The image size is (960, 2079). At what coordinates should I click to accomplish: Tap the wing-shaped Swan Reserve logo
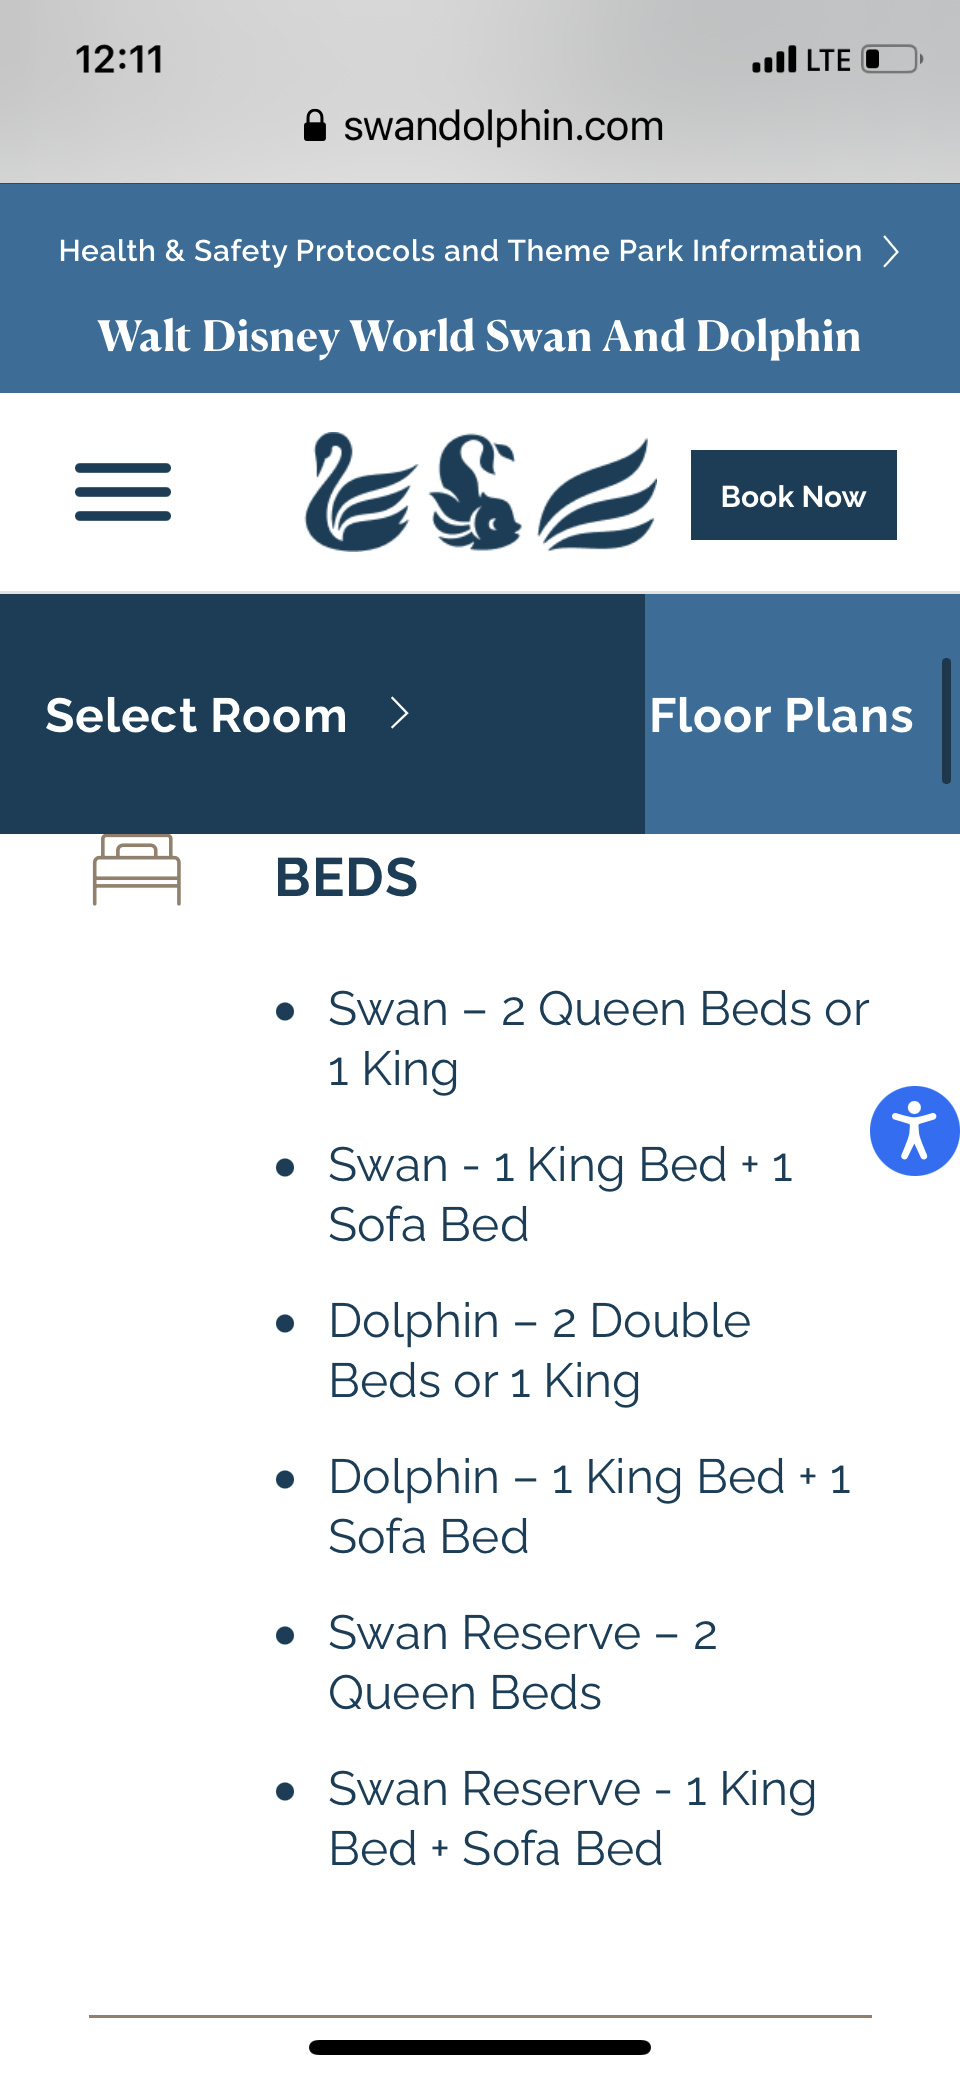[x=598, y=496]
